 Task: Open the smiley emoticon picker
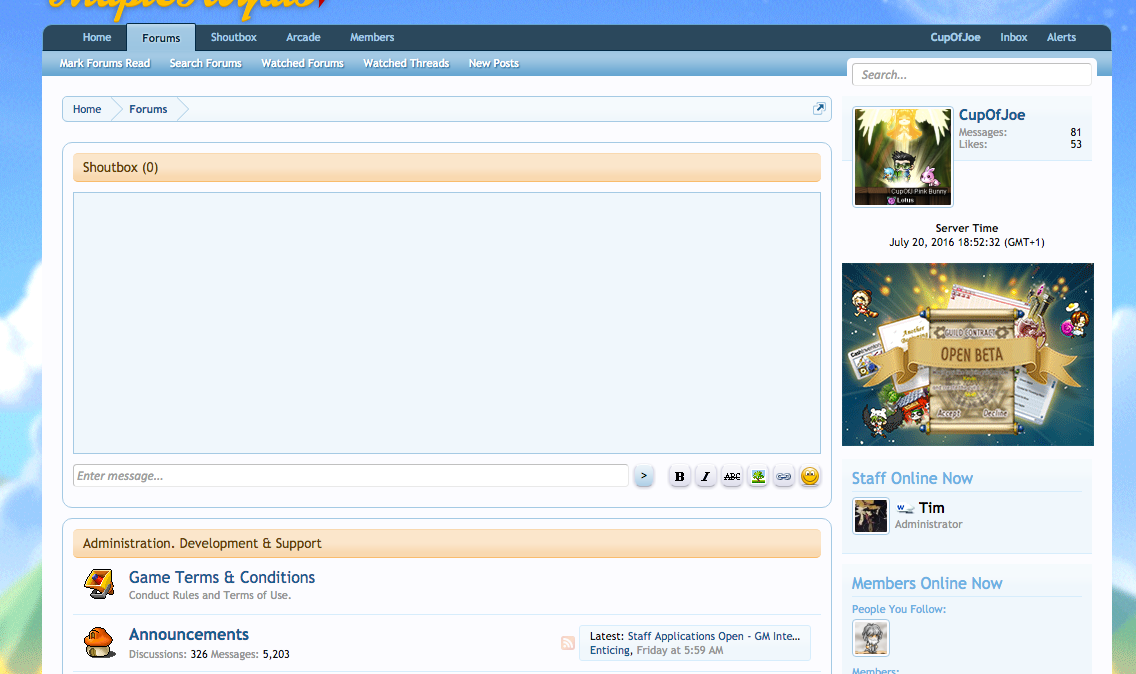coord(810,477)
